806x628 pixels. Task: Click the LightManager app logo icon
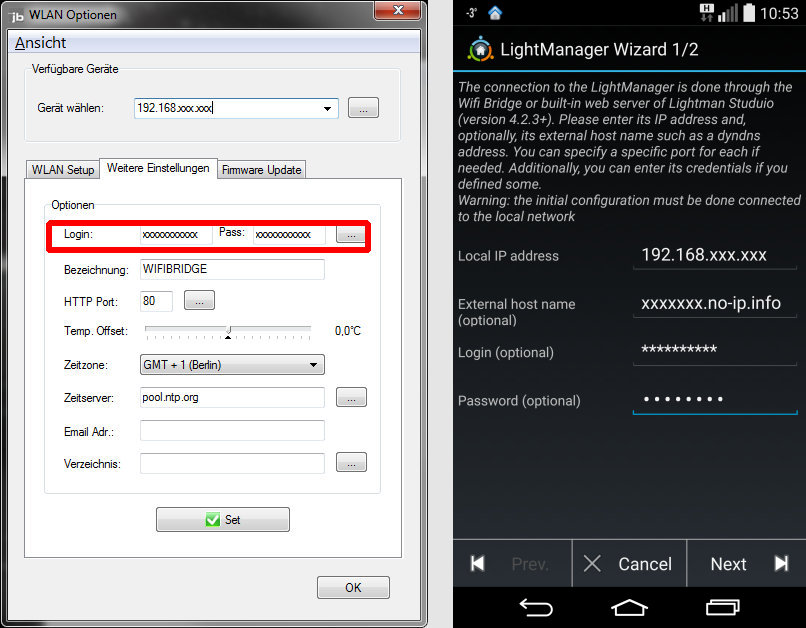(481, 49)
